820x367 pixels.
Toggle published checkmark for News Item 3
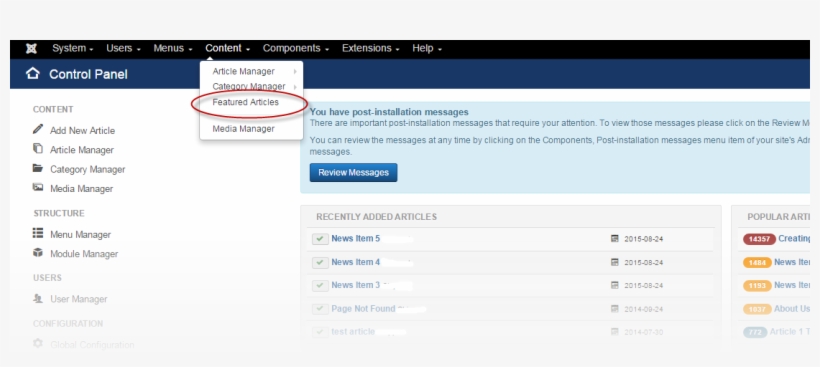coord(320,285)
